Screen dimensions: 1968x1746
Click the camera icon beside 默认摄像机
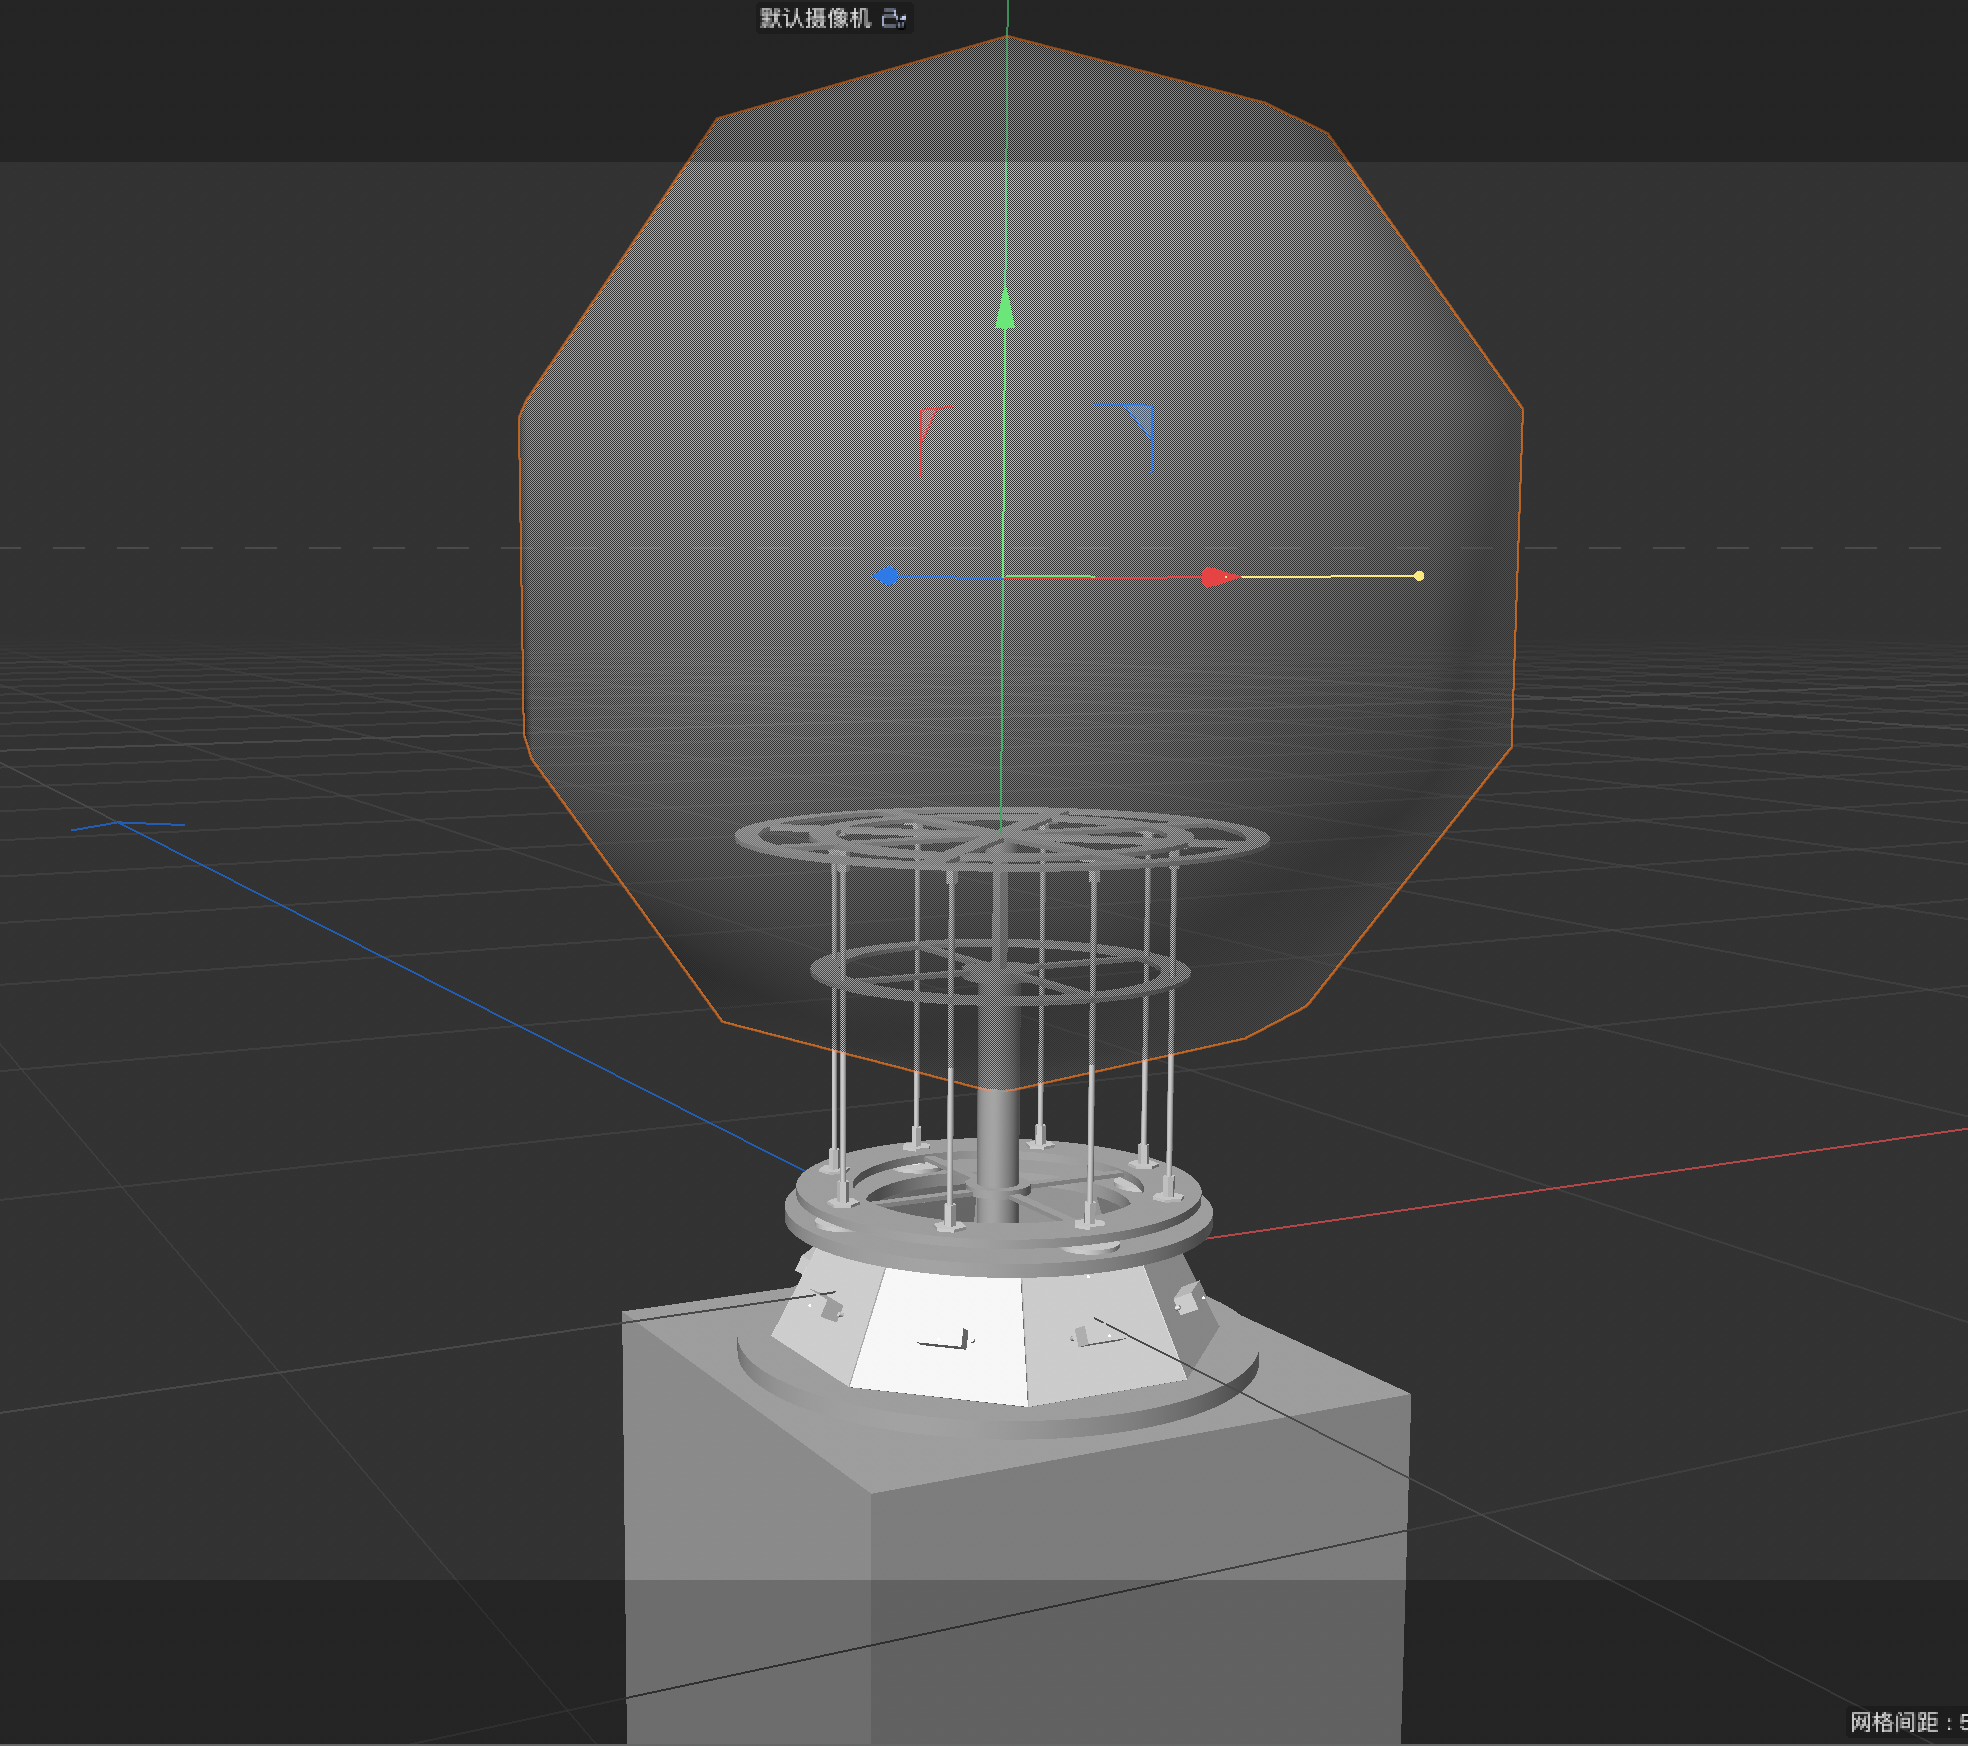tap(894, 18)
